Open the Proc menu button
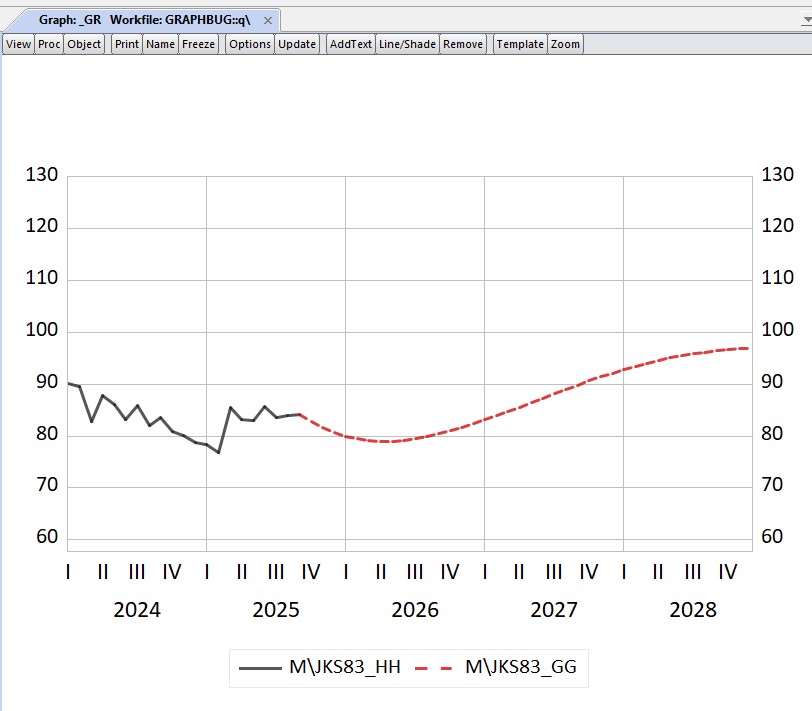The width and height of the screenshot is (812, 711). [x=49, y=44]
